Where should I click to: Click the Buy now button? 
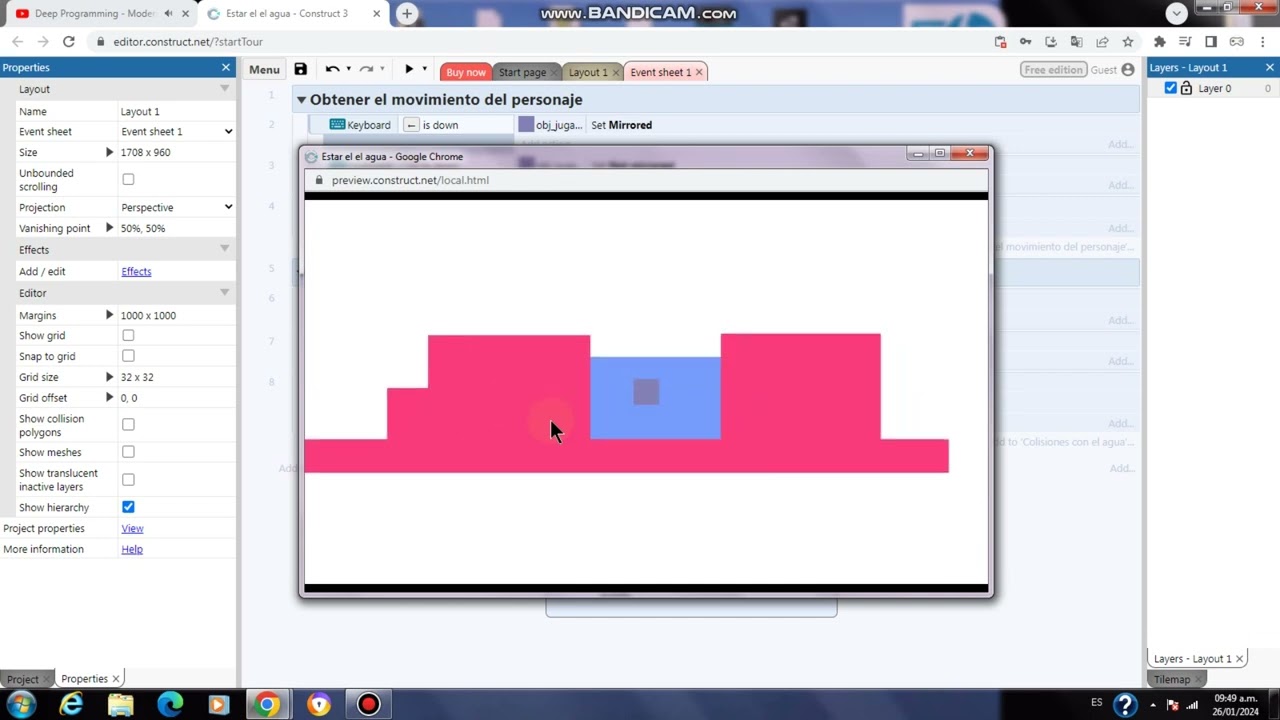click(x=466, y=72)
